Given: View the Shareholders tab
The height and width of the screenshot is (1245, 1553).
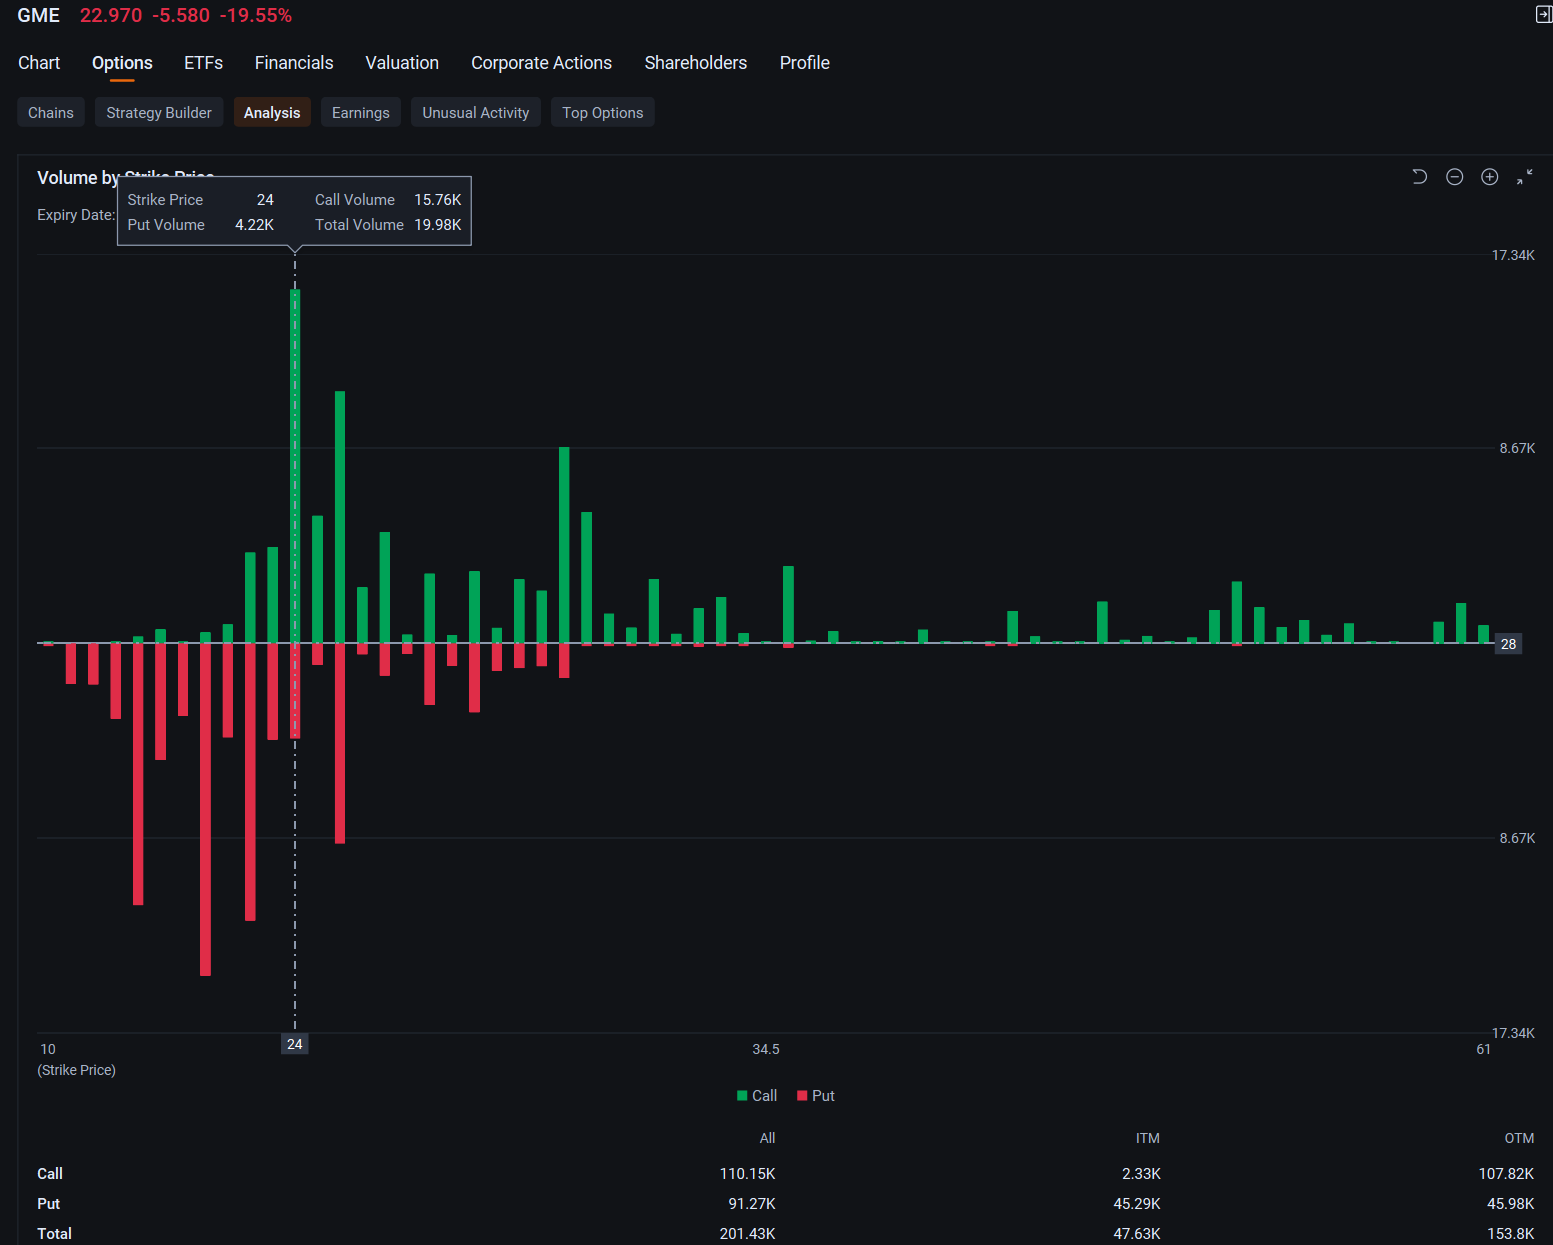Looking at the screenshot, I should (x=696, y=63).
